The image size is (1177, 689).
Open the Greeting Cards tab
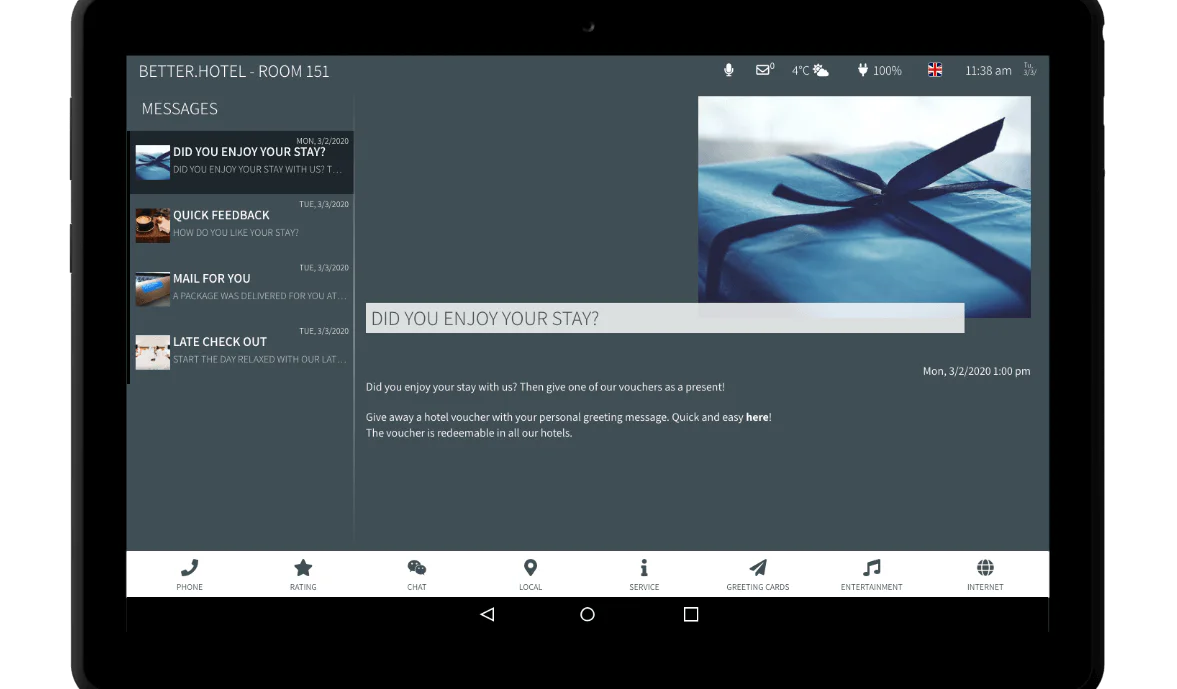[x=757, y=574]
